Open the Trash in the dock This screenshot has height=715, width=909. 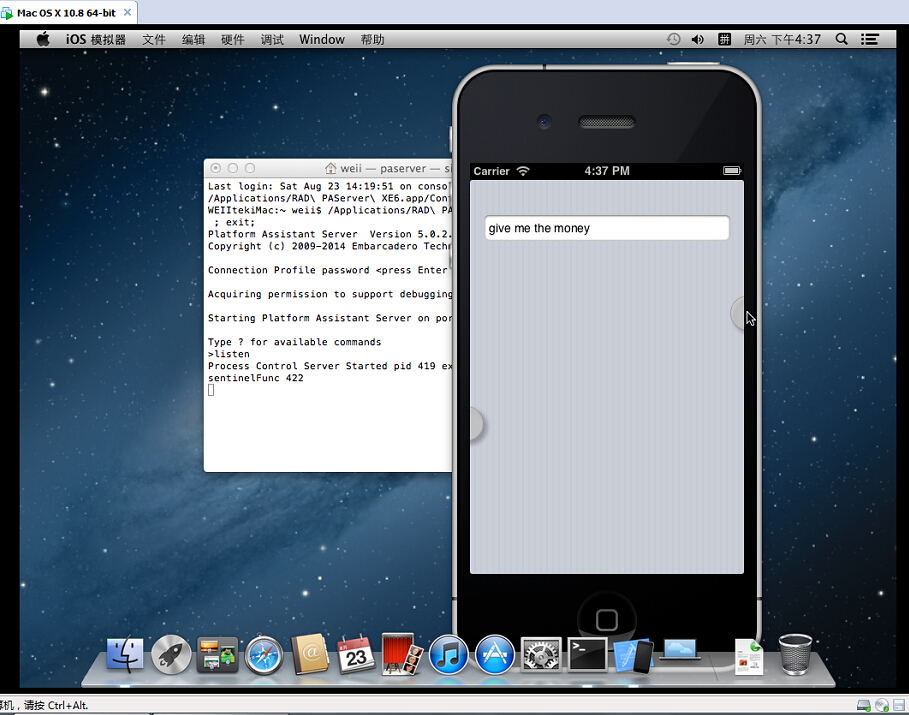tap(795, 655)
